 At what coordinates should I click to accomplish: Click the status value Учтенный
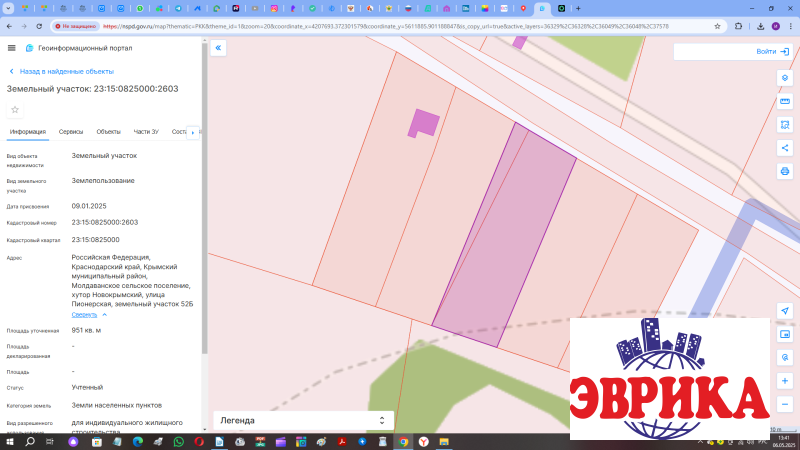[x=87, y=387]
